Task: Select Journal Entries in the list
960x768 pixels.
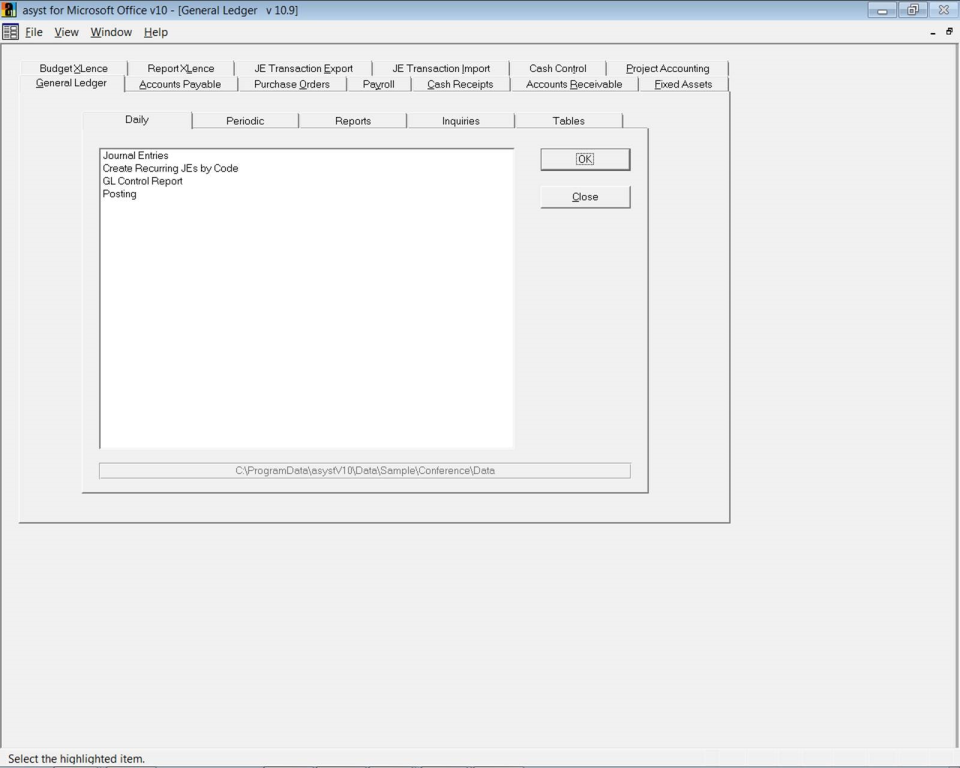Action: [x=135, y=156]
